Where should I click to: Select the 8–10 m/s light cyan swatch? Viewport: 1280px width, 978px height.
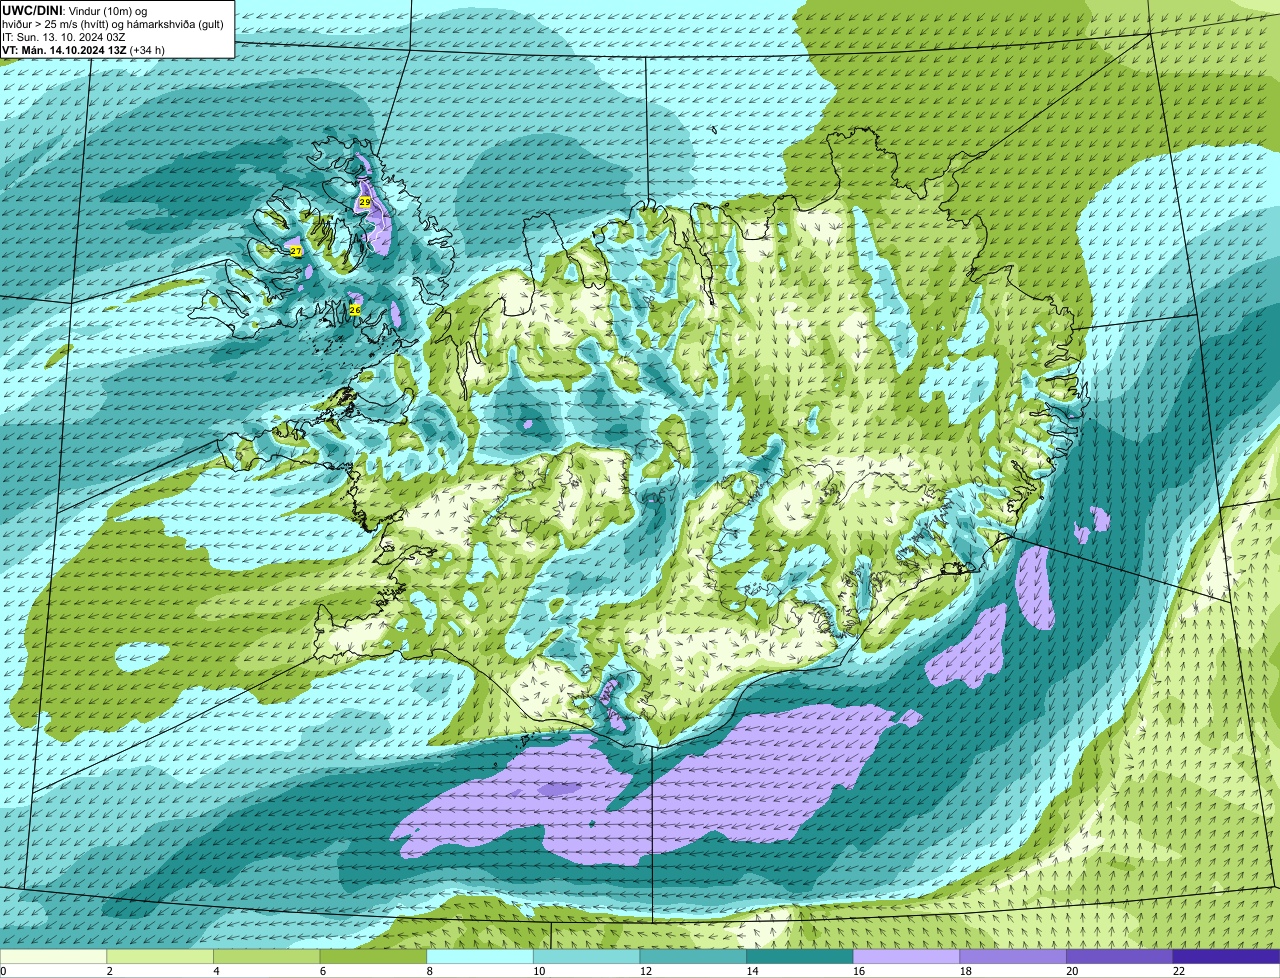tap(480, 957)
